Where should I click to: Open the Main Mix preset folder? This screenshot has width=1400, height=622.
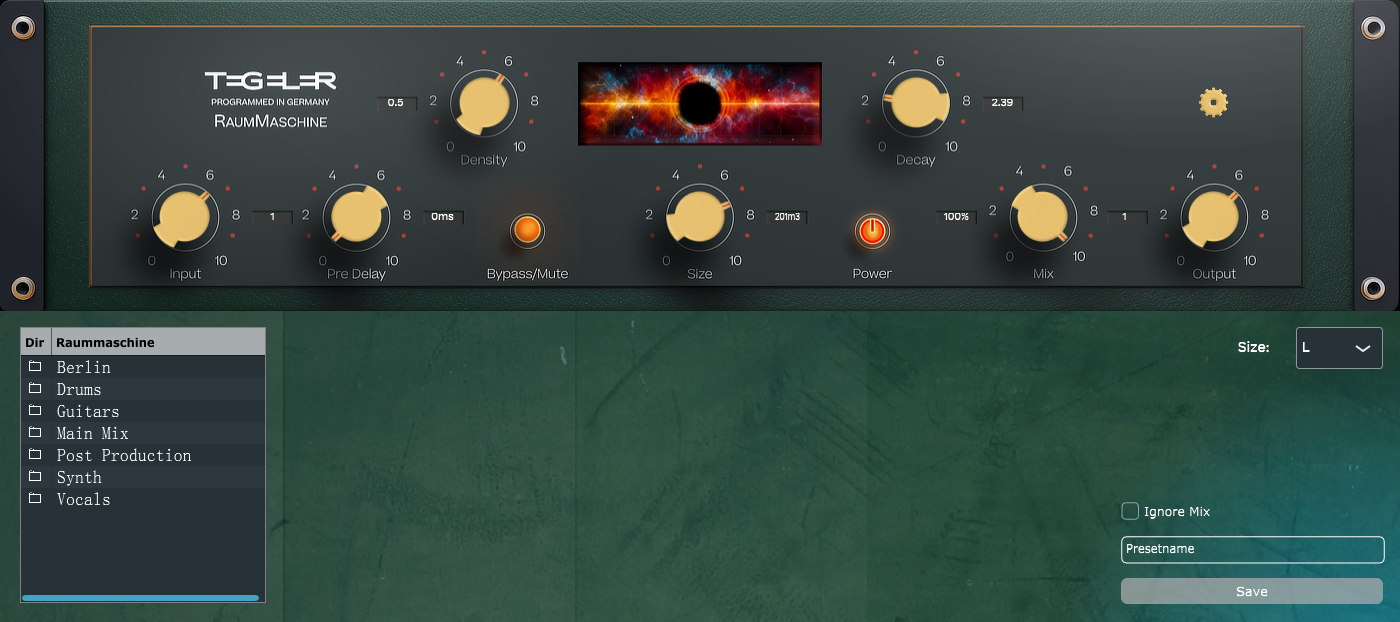pos(143,433)
